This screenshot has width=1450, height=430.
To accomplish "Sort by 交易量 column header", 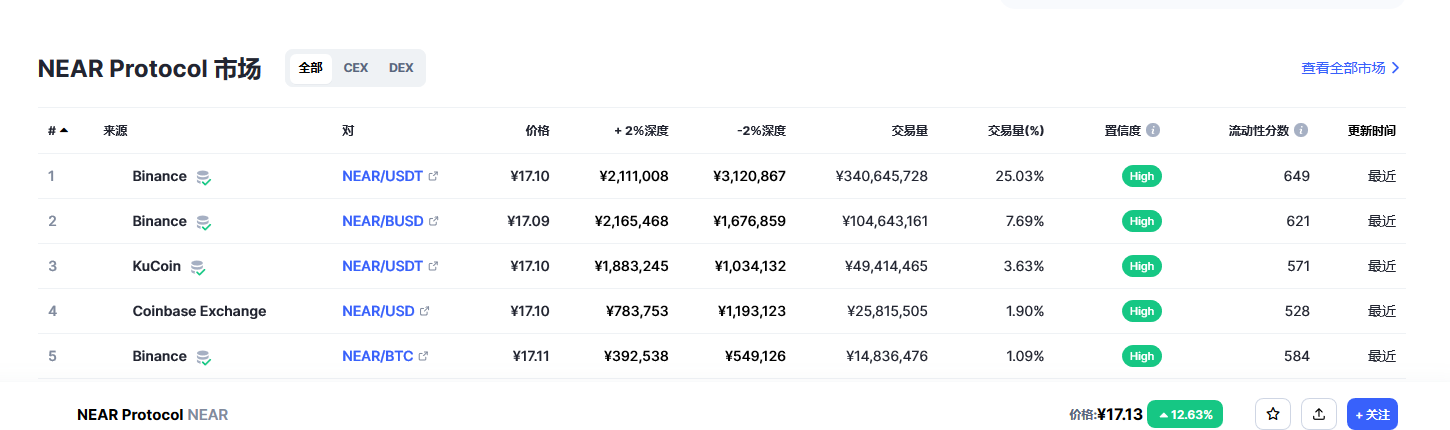I will [x=909, y=131].
